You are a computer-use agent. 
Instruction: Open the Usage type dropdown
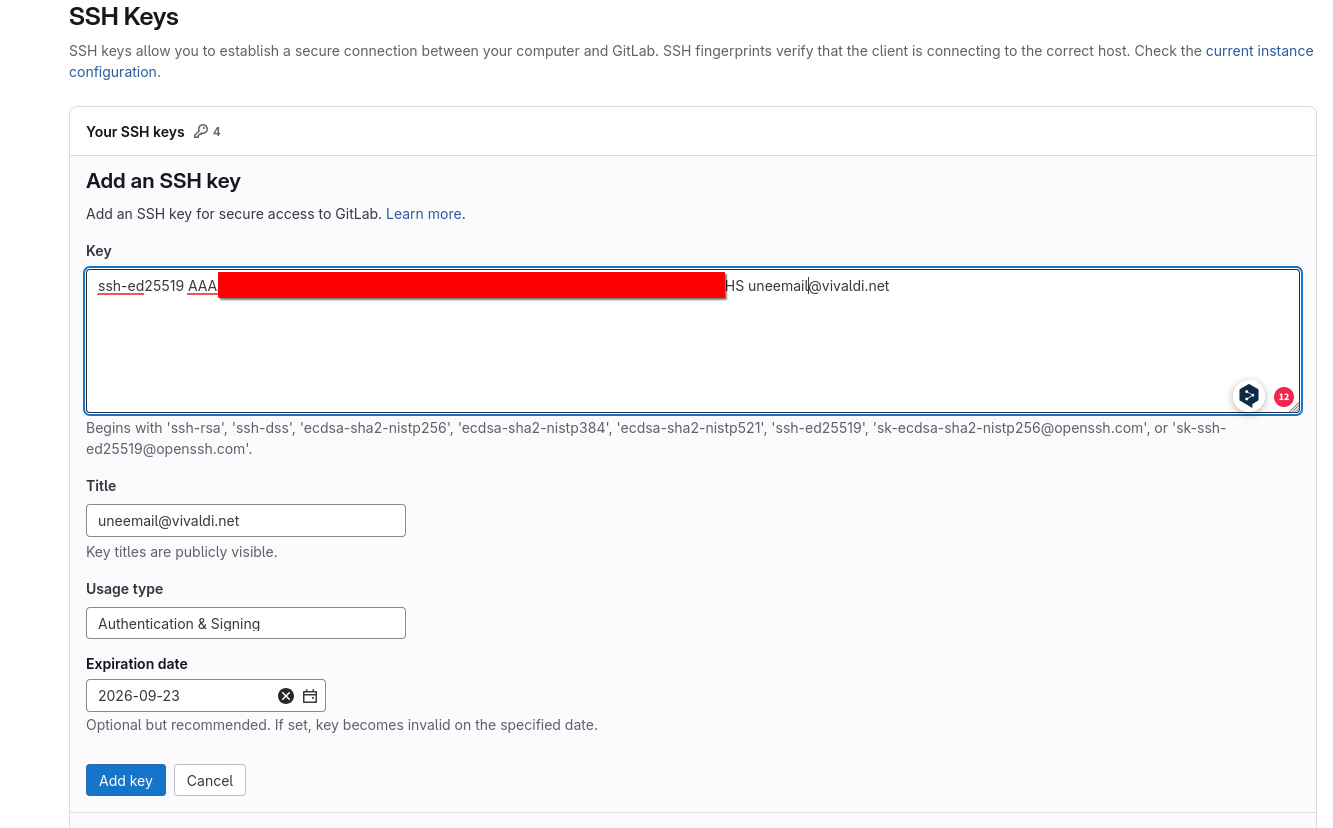point(245,623)
